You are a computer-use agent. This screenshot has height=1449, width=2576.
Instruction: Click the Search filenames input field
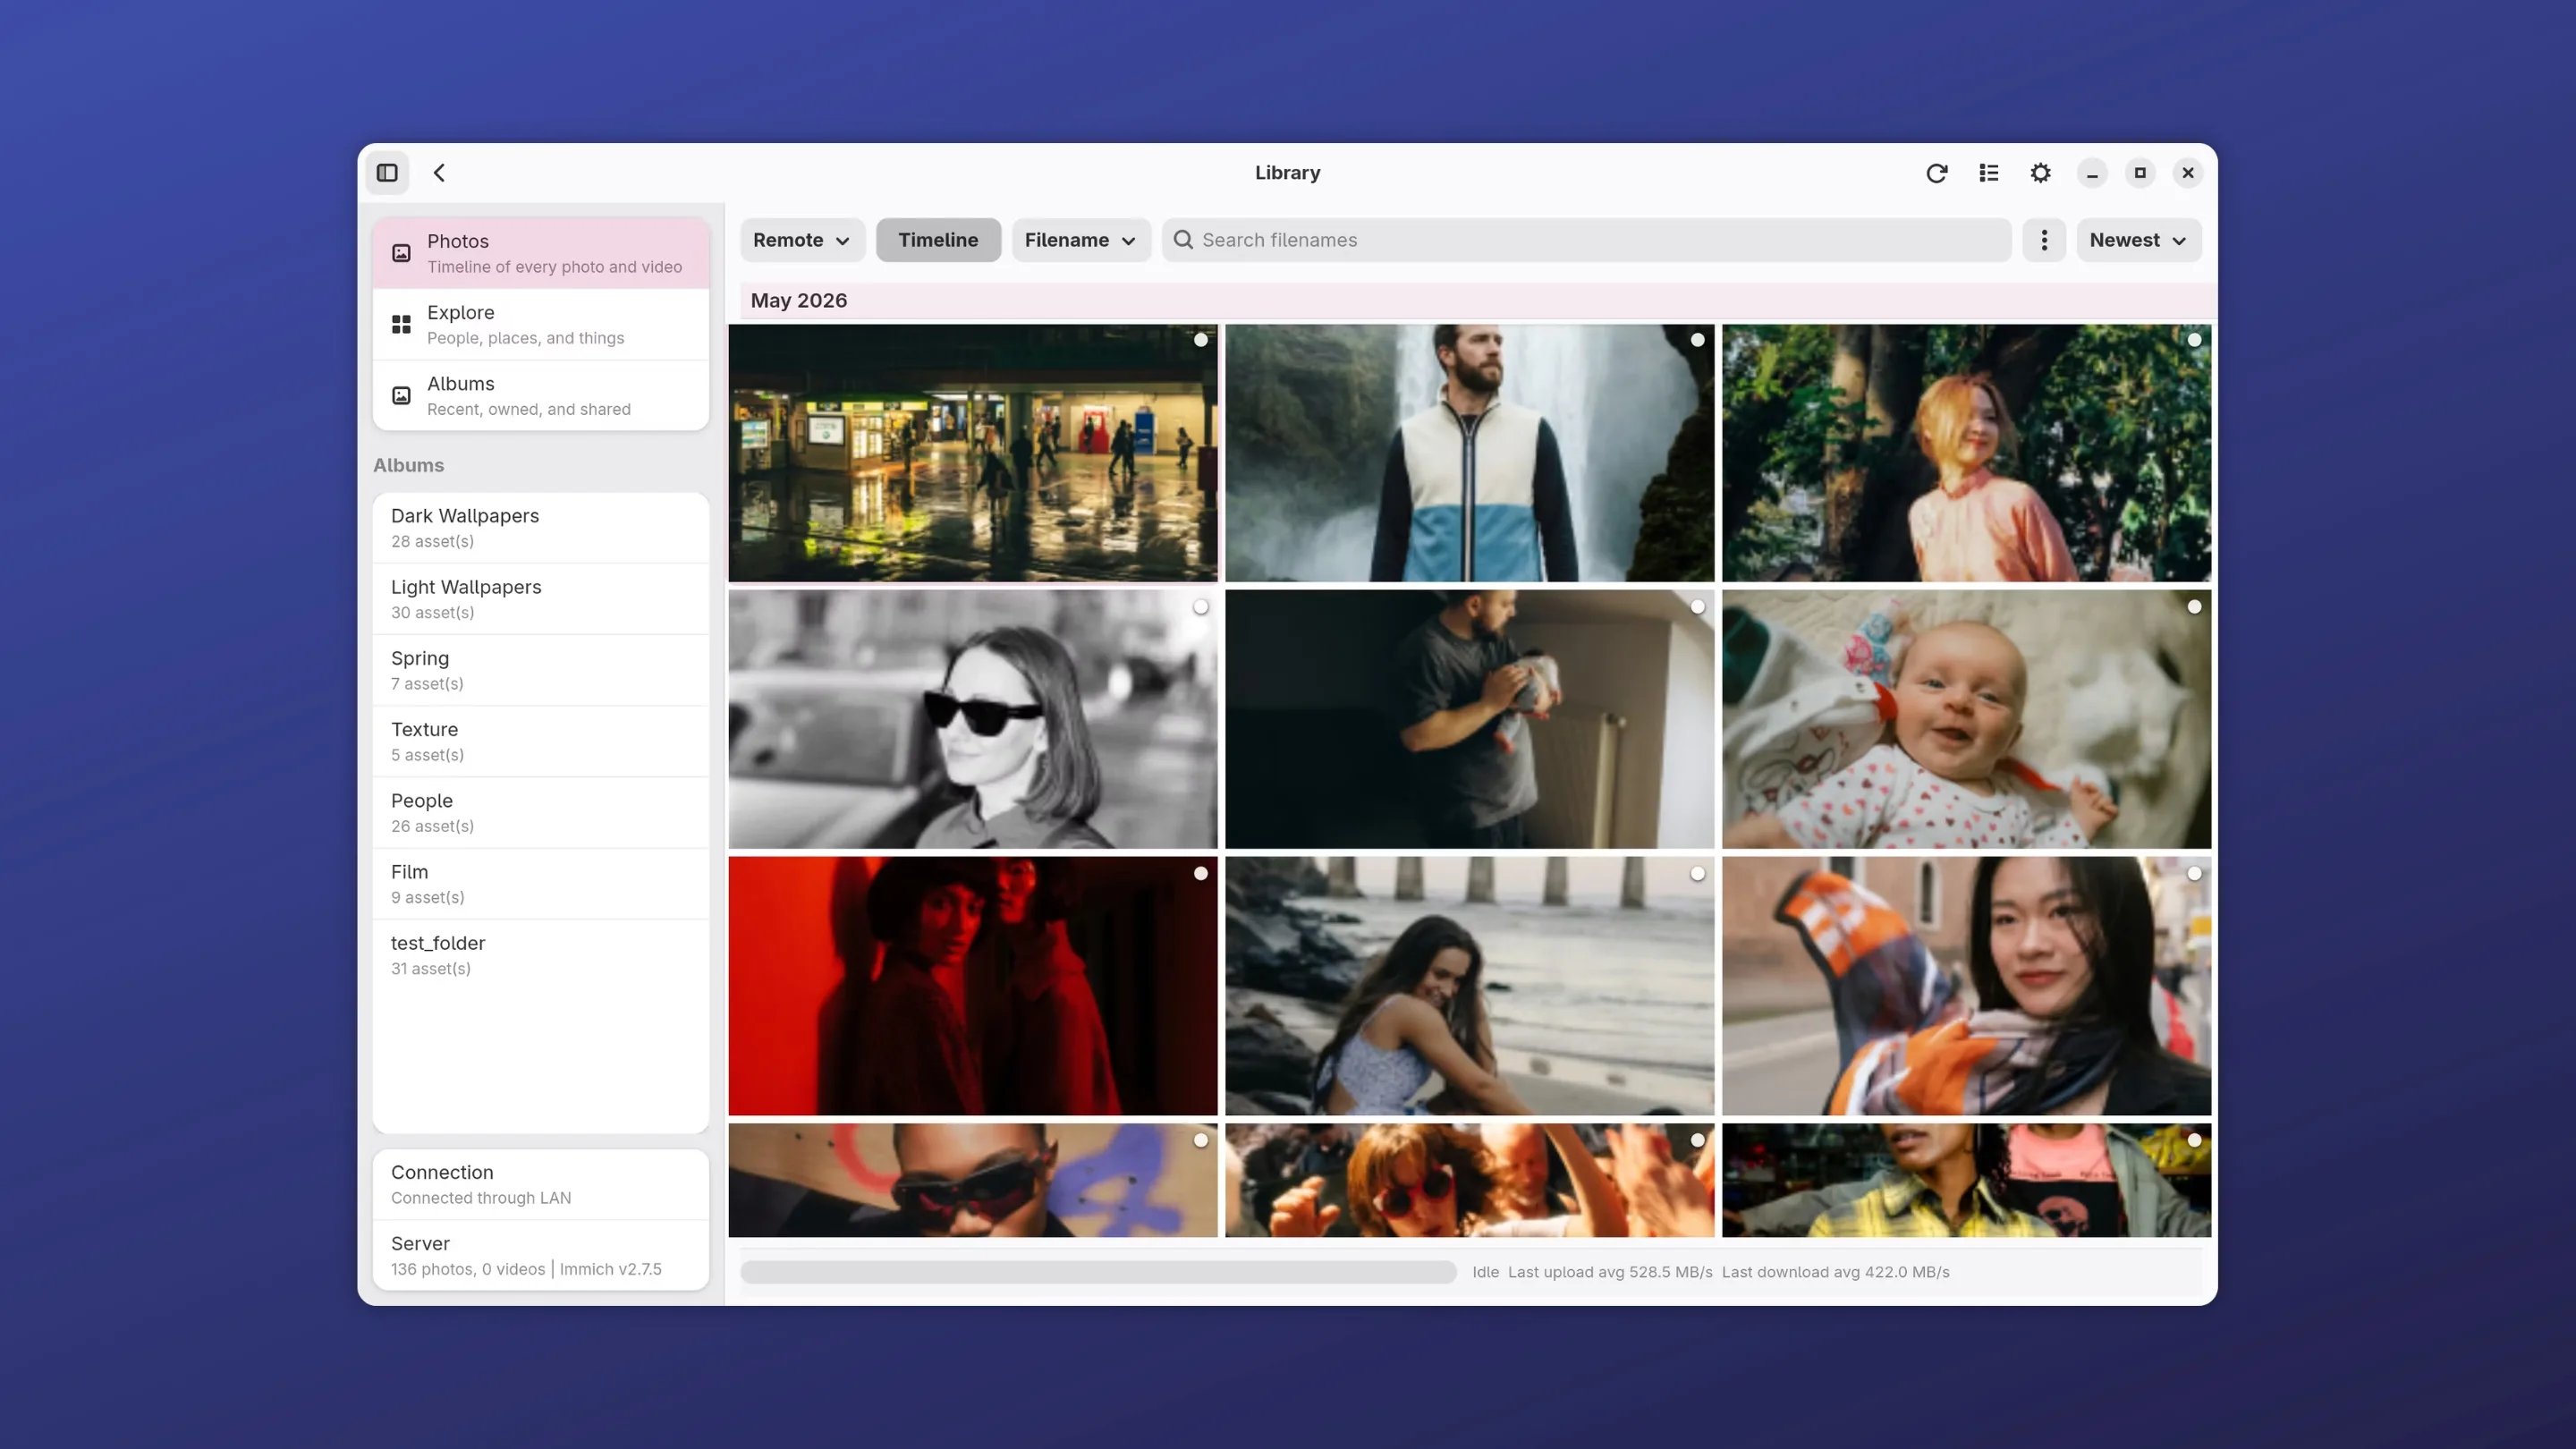tap(1587, 240)
